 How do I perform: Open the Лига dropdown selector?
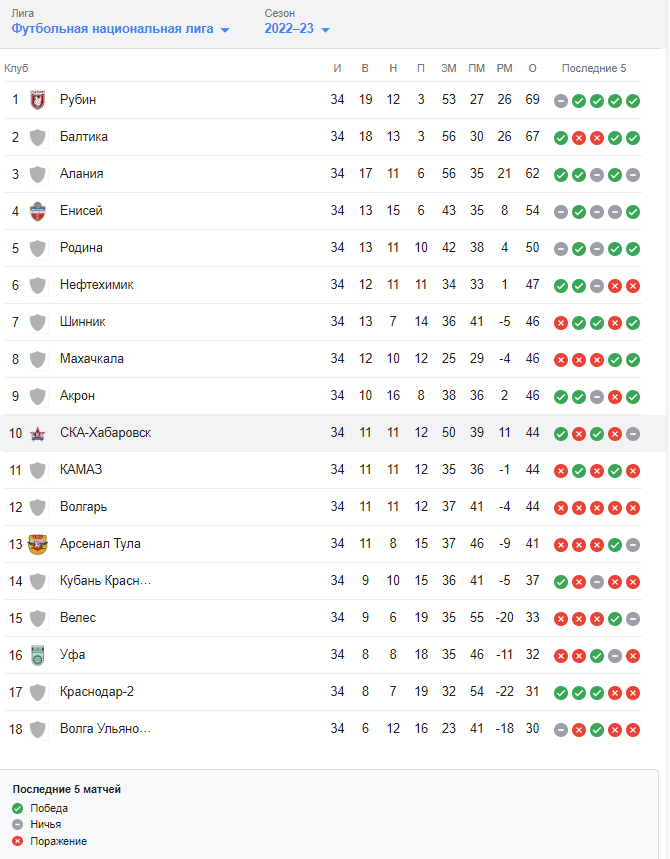click(x=120, y=29)
